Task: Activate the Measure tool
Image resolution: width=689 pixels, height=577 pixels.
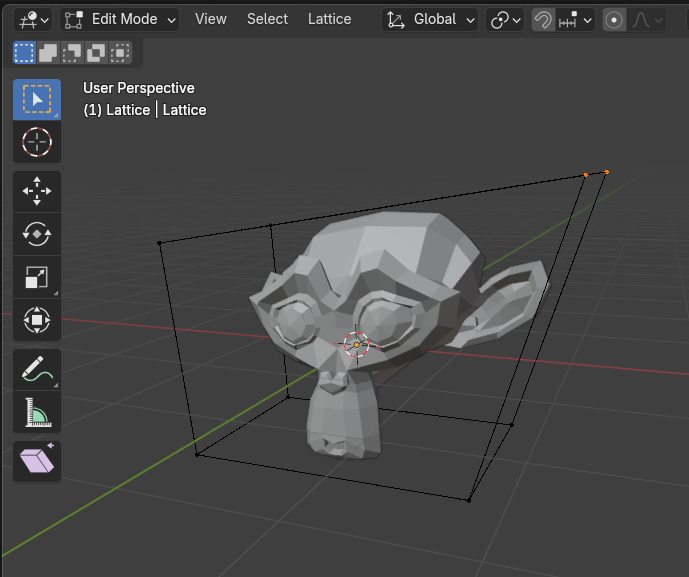Action: [x=37, y=412]
